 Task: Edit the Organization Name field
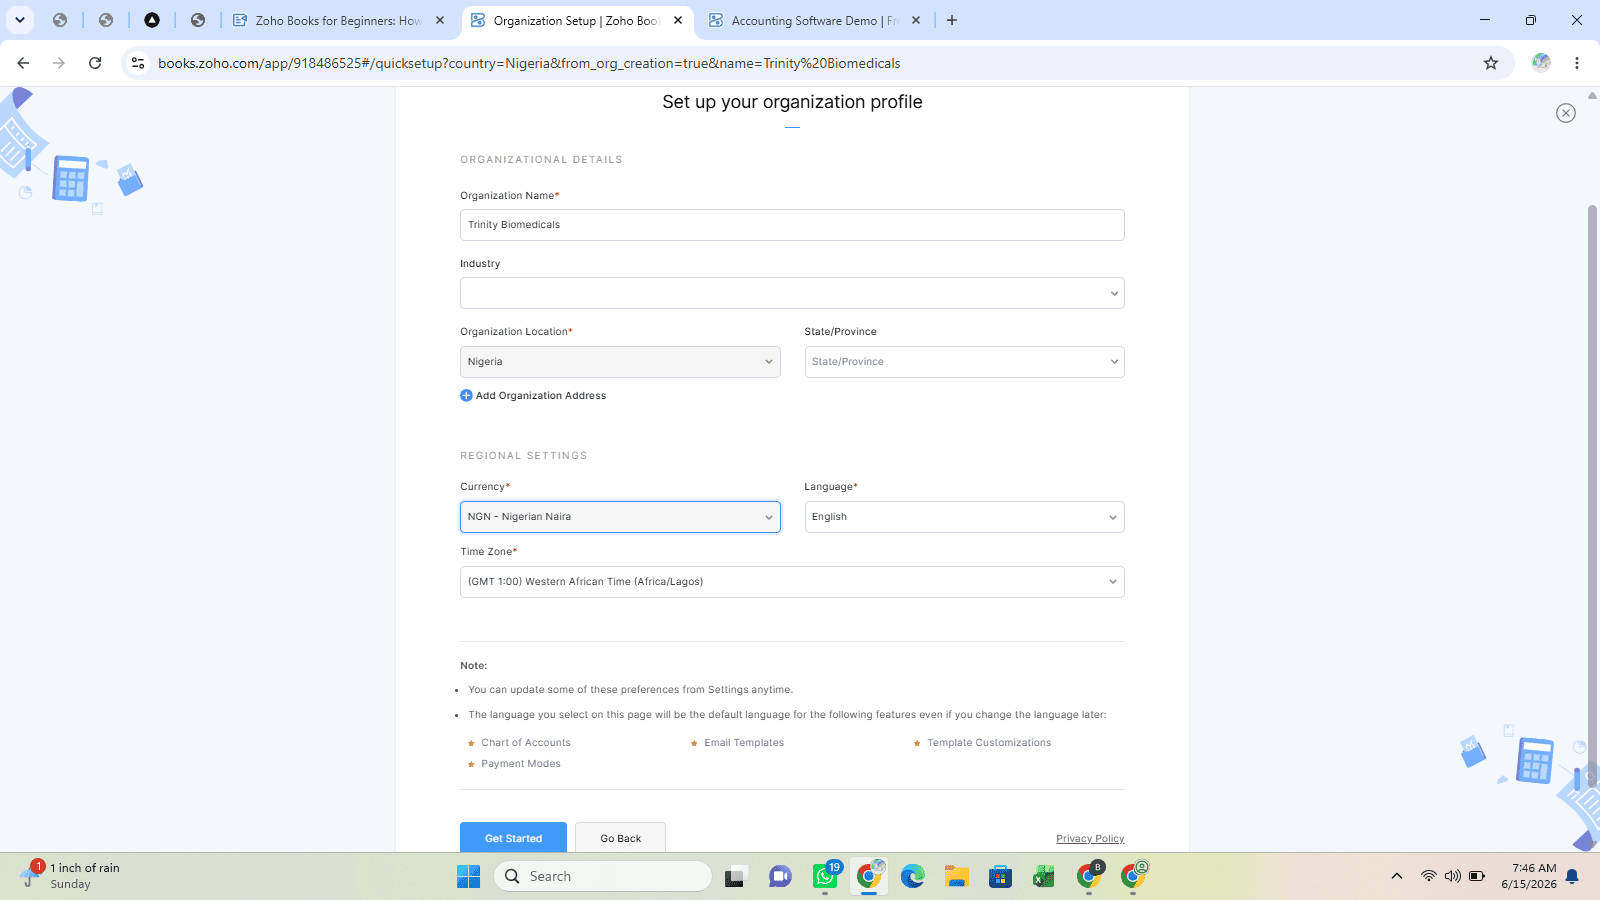point(792,225)
